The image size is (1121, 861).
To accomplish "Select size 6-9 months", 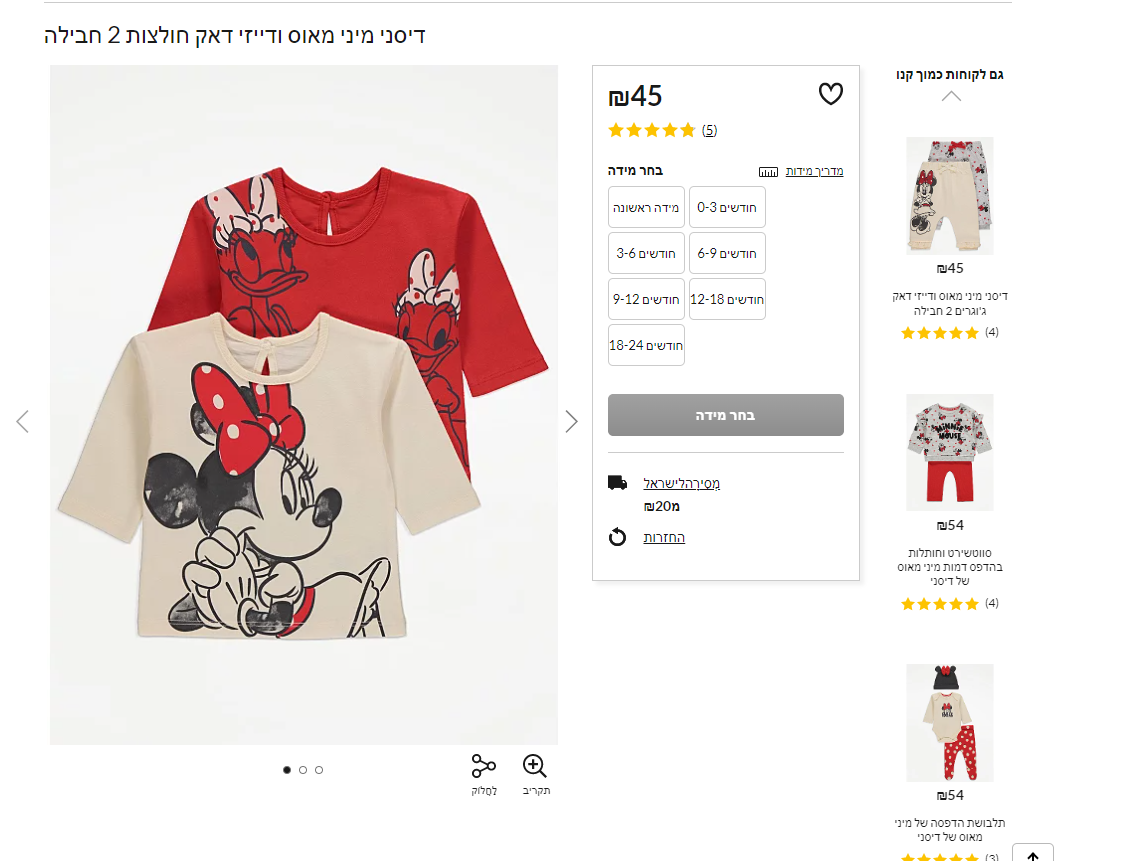I will click(x=727, y=253).
